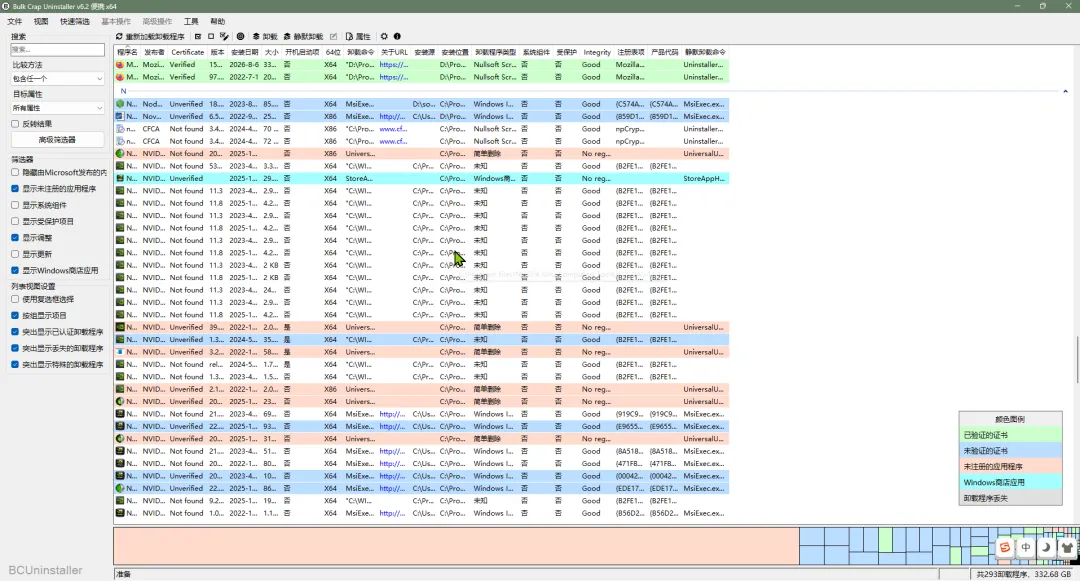Click the NVIDIA icon in the StoreA... row
This screenshot has height=581, width=1080.
click(120, 178)
